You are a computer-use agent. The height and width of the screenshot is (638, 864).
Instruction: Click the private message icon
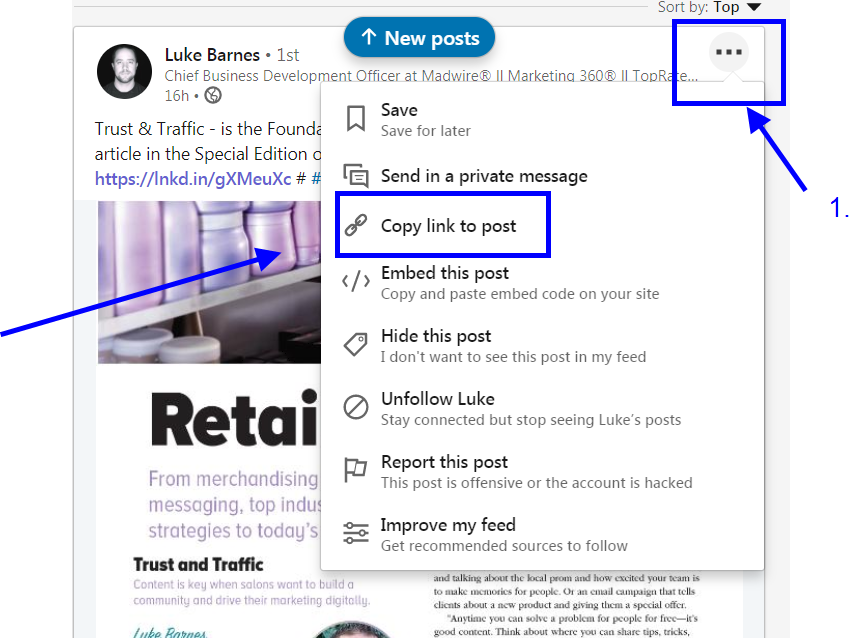coord(355,176)
